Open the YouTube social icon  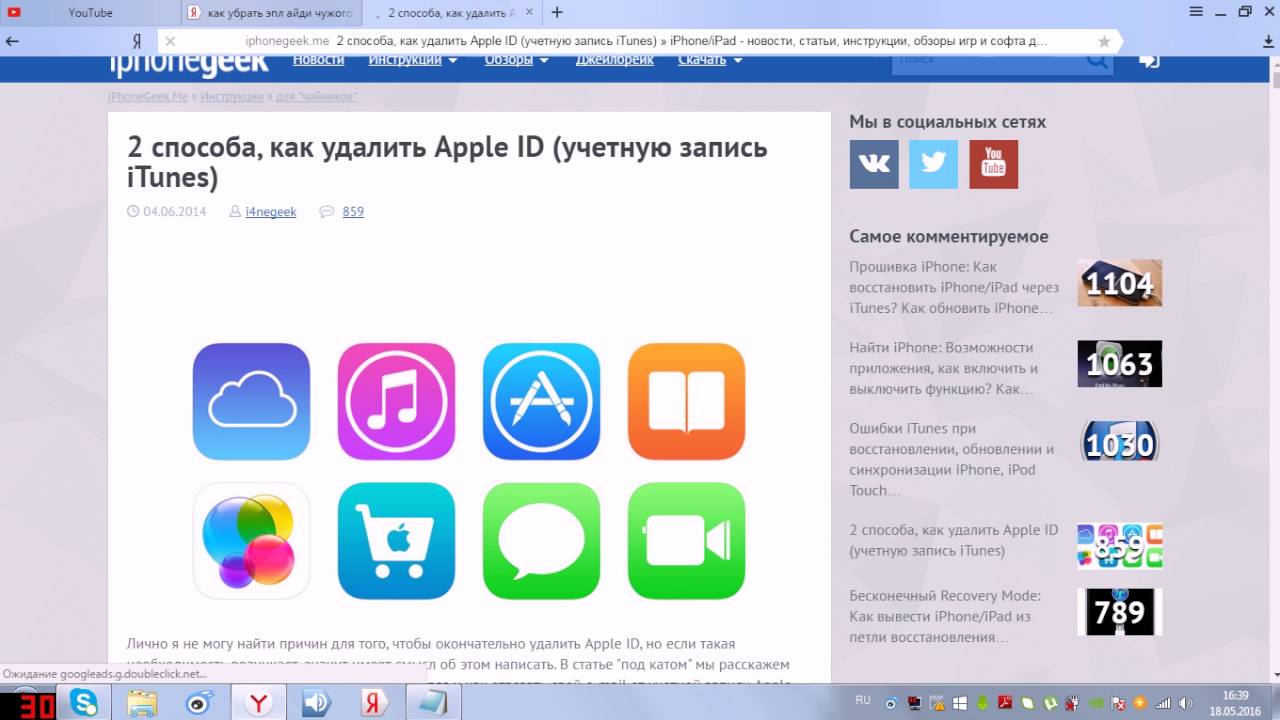point(993,164)
